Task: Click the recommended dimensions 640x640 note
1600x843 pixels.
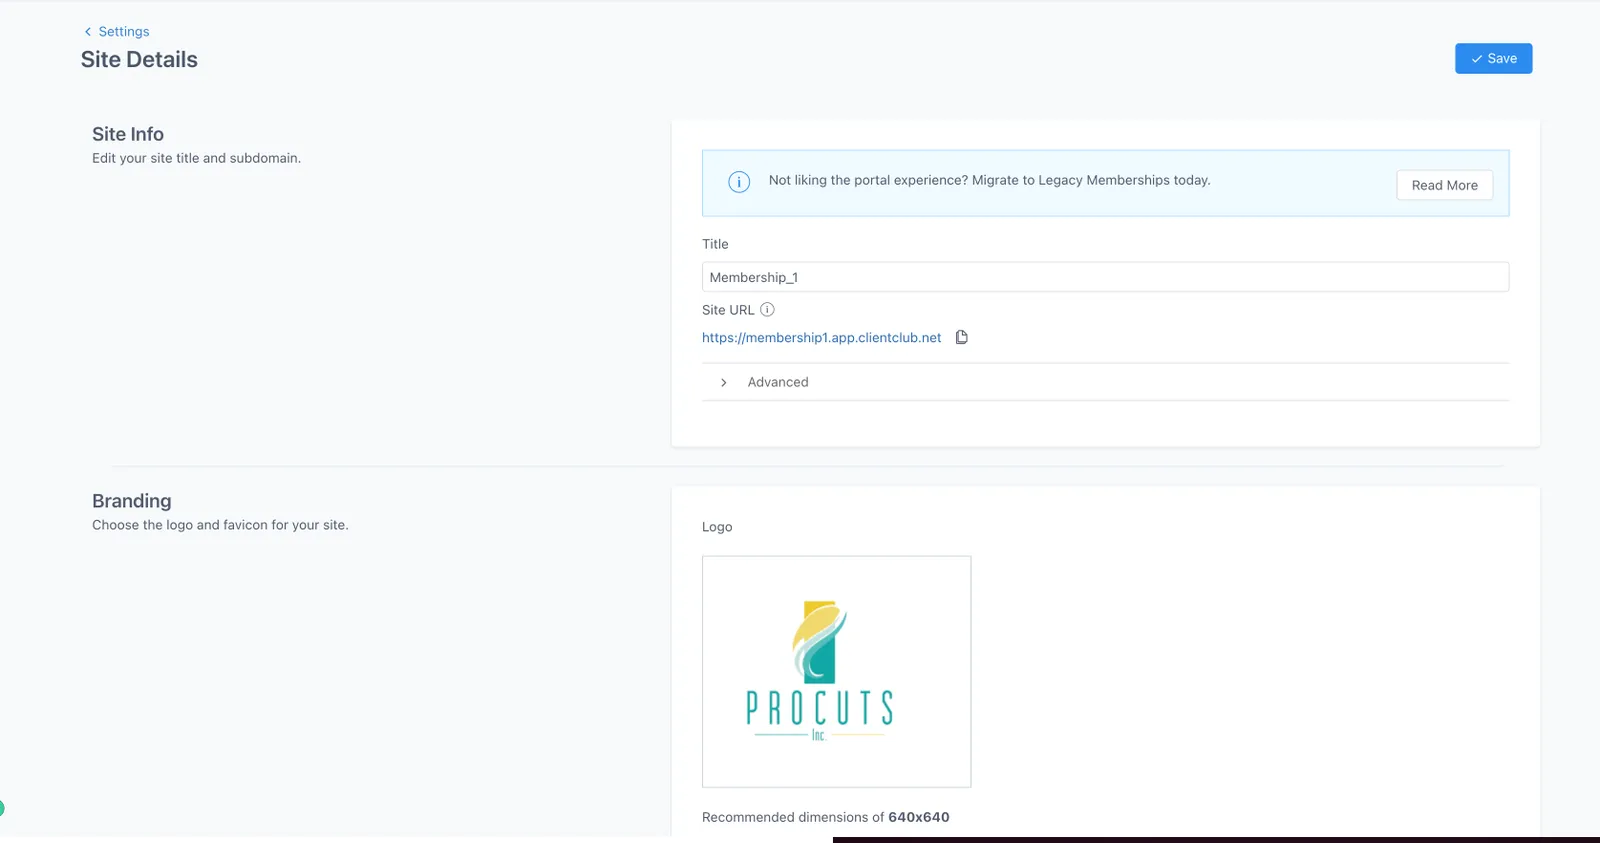Action: pos(826,817)
